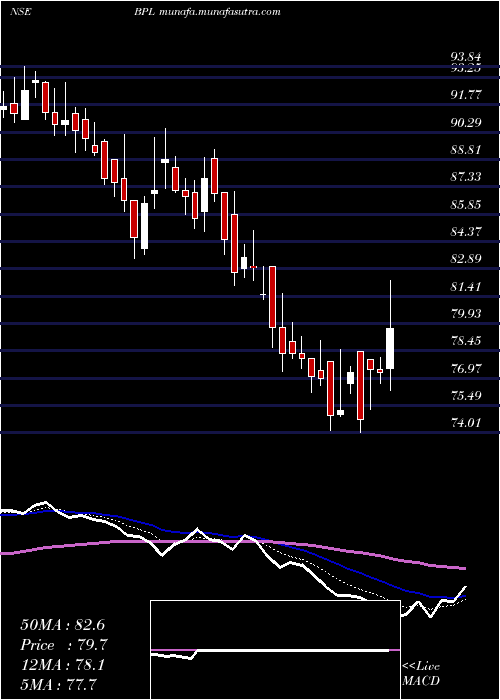500x700 pixels.
Task: Click the 91.77 price level label
Action: click(x=466, y=94)
